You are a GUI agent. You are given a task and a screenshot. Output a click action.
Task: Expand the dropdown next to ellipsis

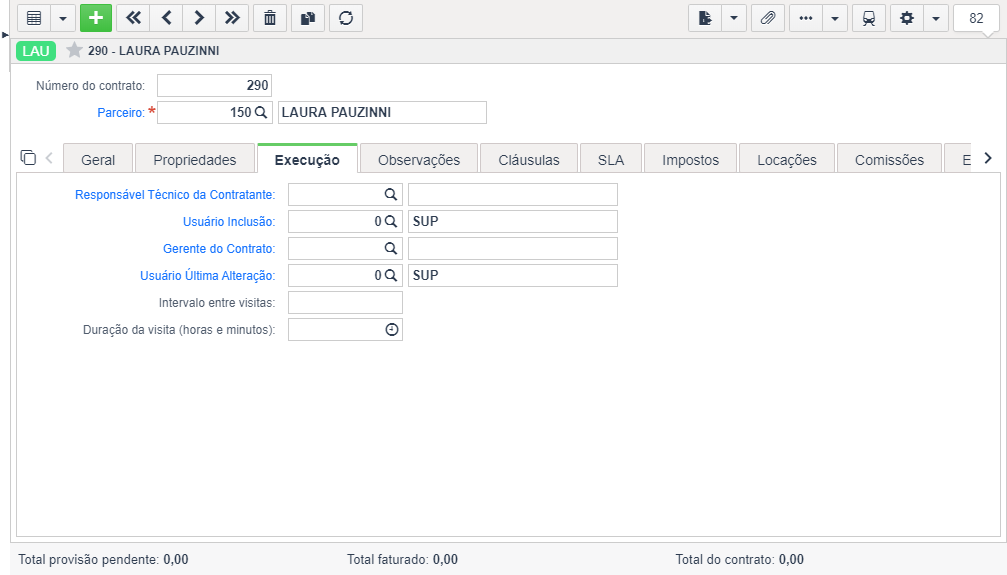coord(835,18)
